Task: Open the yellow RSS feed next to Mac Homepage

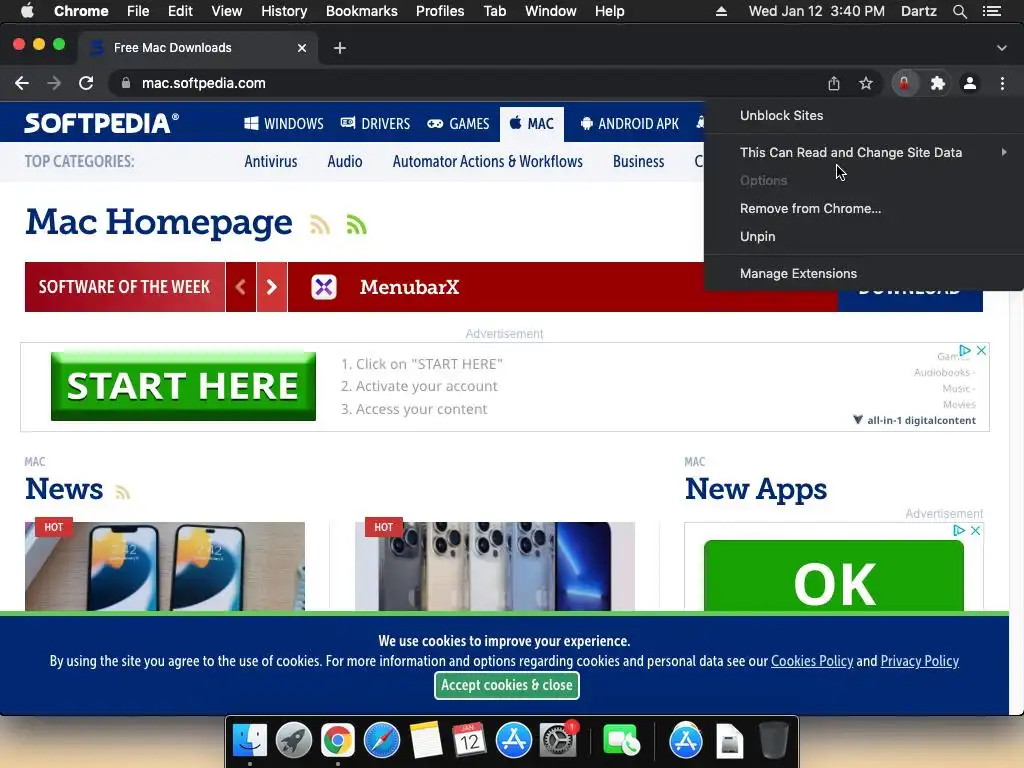Action: pos(320,225)
